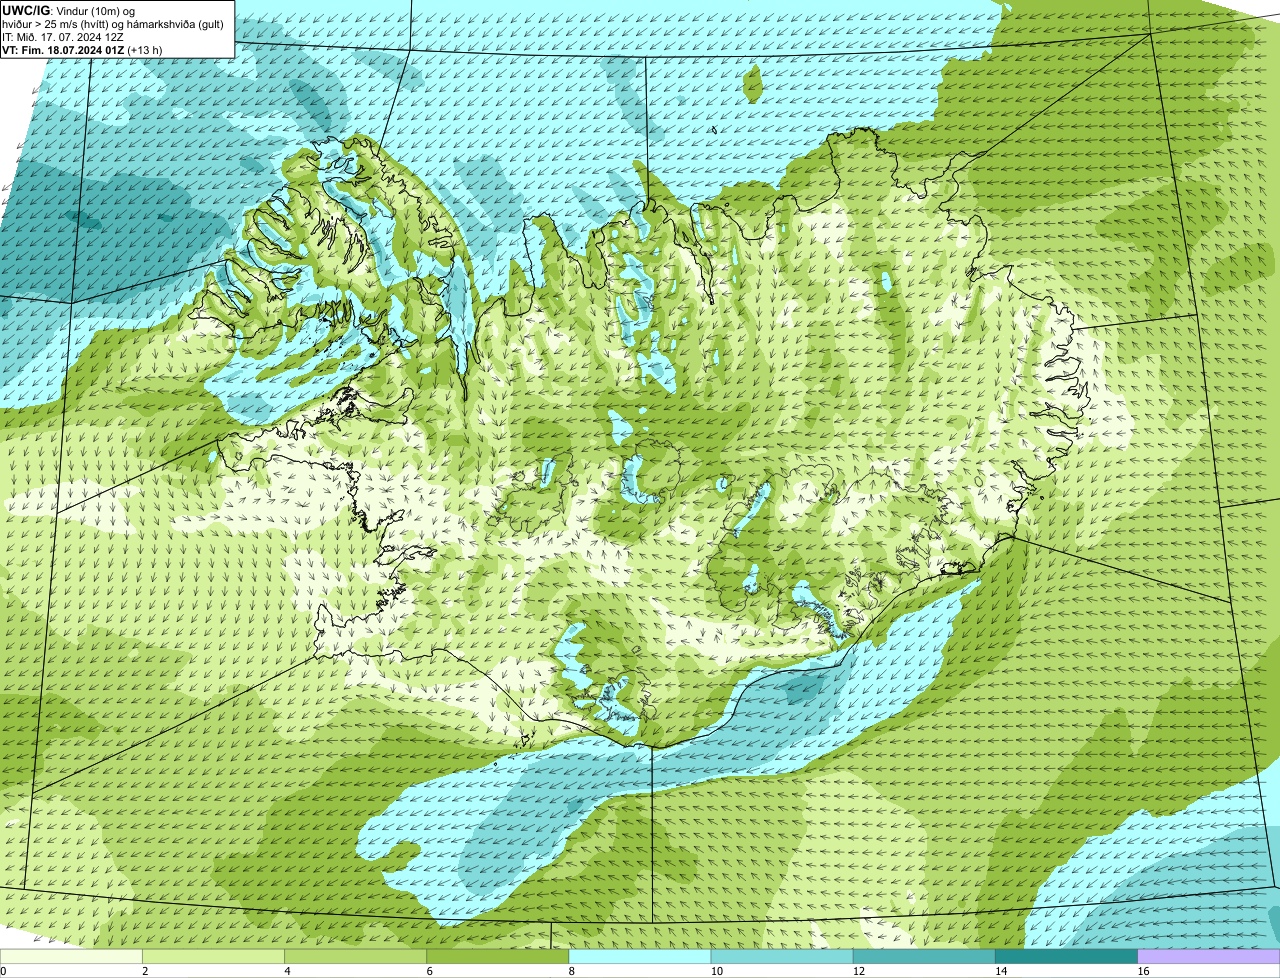The height and width of the screenshot is (978, 1280).
Task: Click the "UWC/IG: Vindur (10m) og" title line
Action: (x=68, y=10)
